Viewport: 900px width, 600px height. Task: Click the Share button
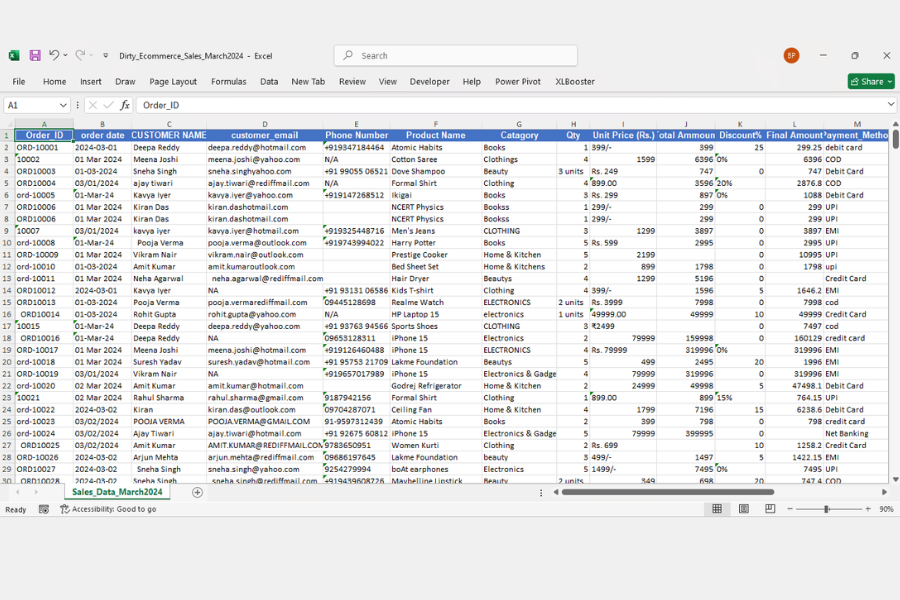(871, 82)
